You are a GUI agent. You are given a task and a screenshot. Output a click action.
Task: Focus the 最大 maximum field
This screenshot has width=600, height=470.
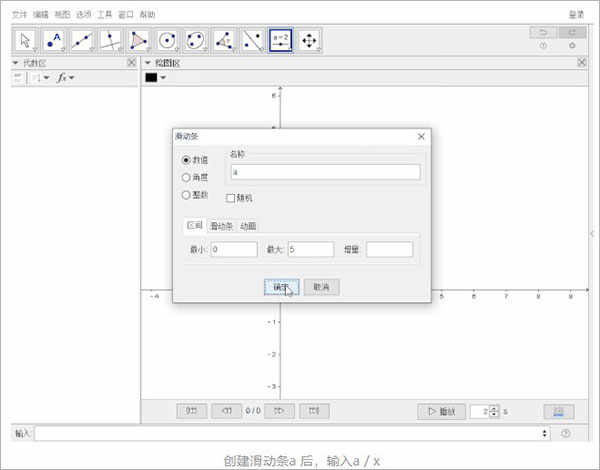coord(311,250)
